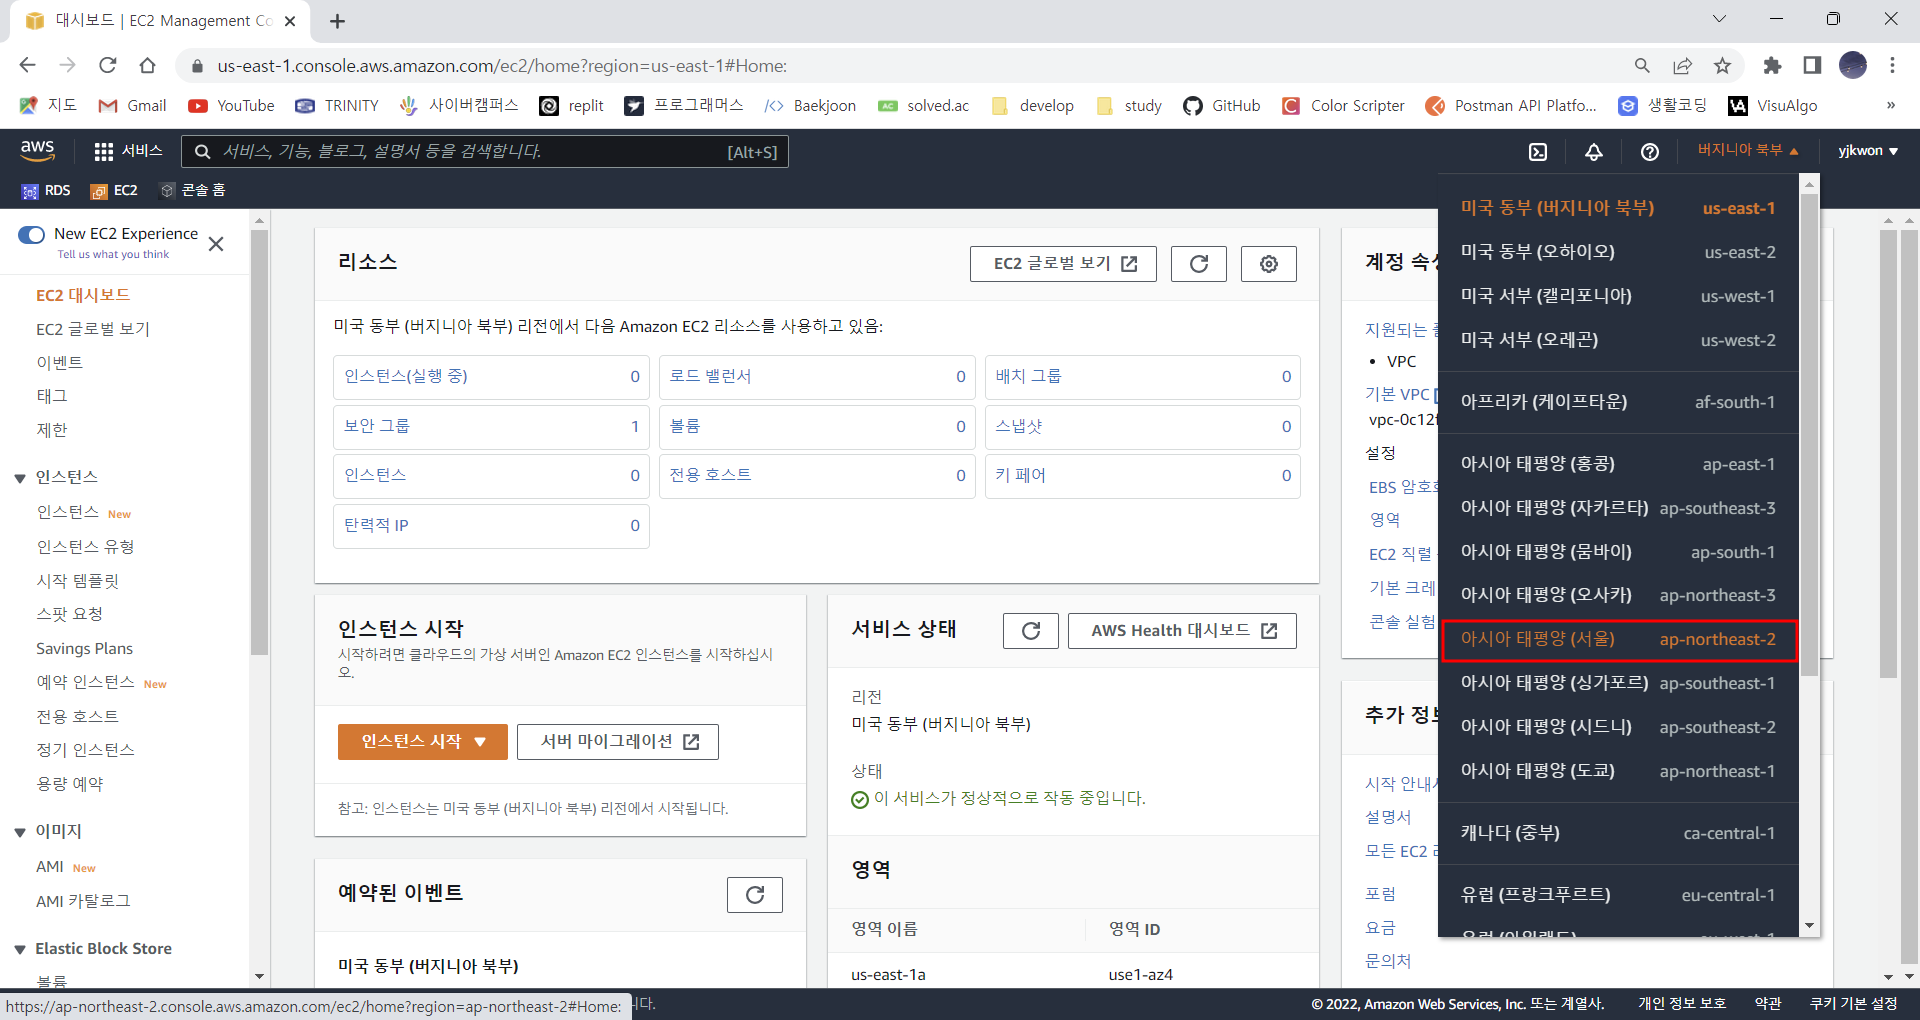Open browser profile avatar
Image resolution: width=1920 pixels, height=1020 pixels.
point(1853,65)
